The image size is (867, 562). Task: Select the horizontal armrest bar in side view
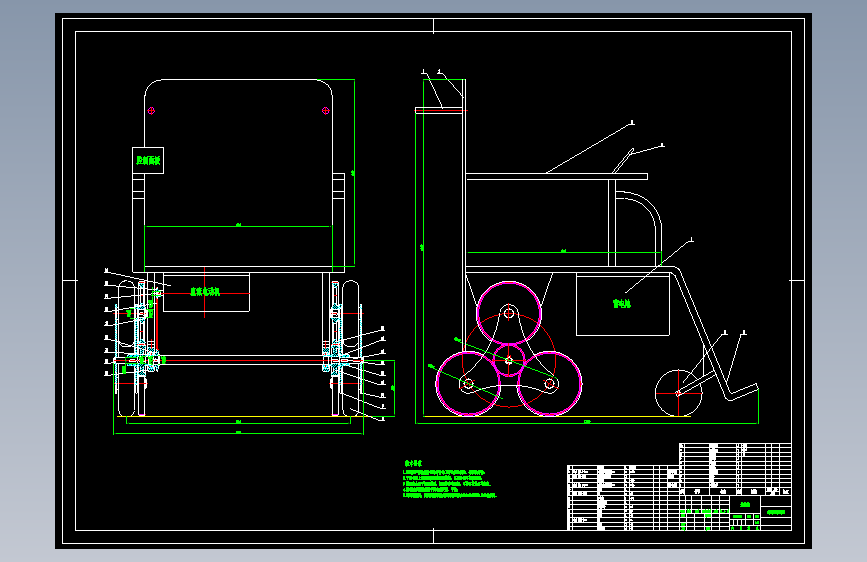(x=557, y=176)
